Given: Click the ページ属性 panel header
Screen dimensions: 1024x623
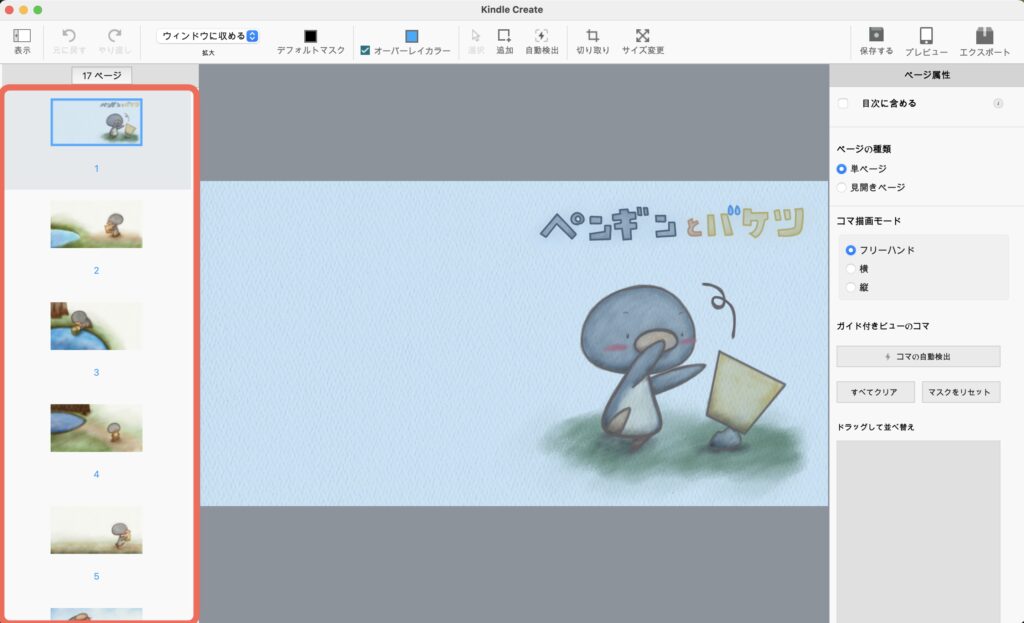Looking at the screenshot, I should click(x=927, y=75).
